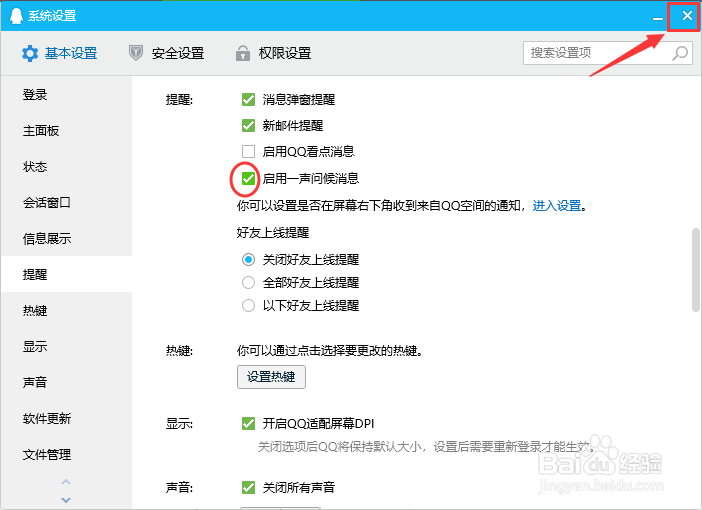Click the shield icon beside 安全设置
Image resolution: width=702 pixels, height=510 pixels.
136,53
